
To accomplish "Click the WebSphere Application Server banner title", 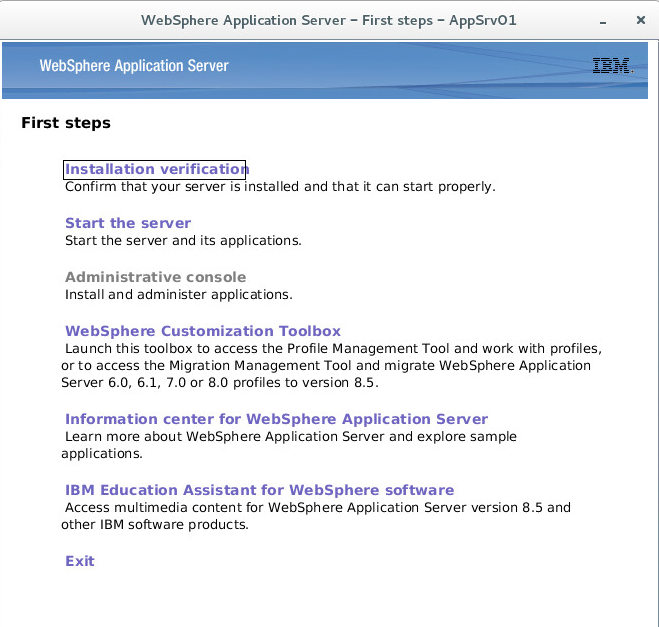I will click(134, 66).
